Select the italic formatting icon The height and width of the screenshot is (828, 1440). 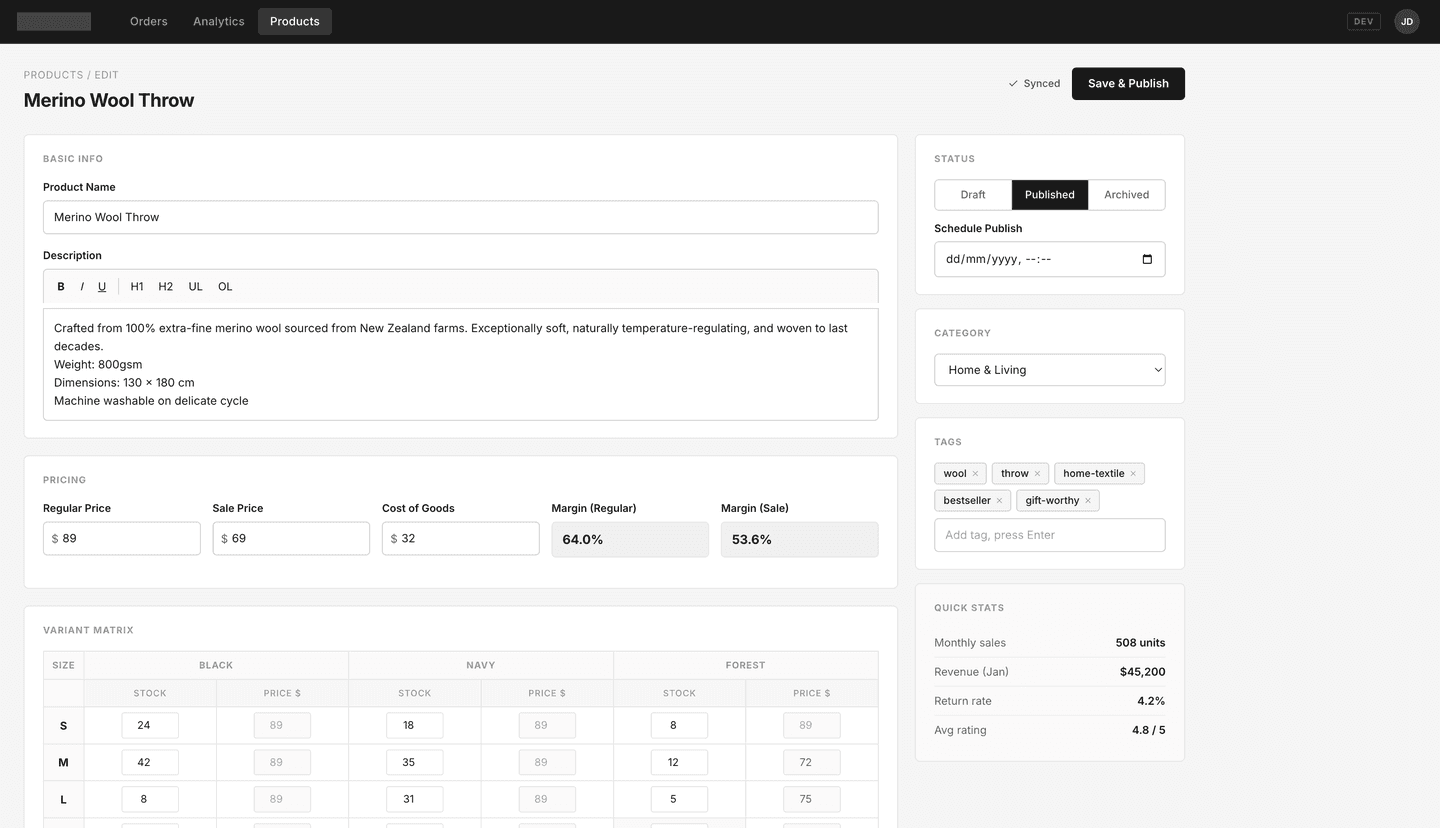pyautogui.click(x=80, y=286)
